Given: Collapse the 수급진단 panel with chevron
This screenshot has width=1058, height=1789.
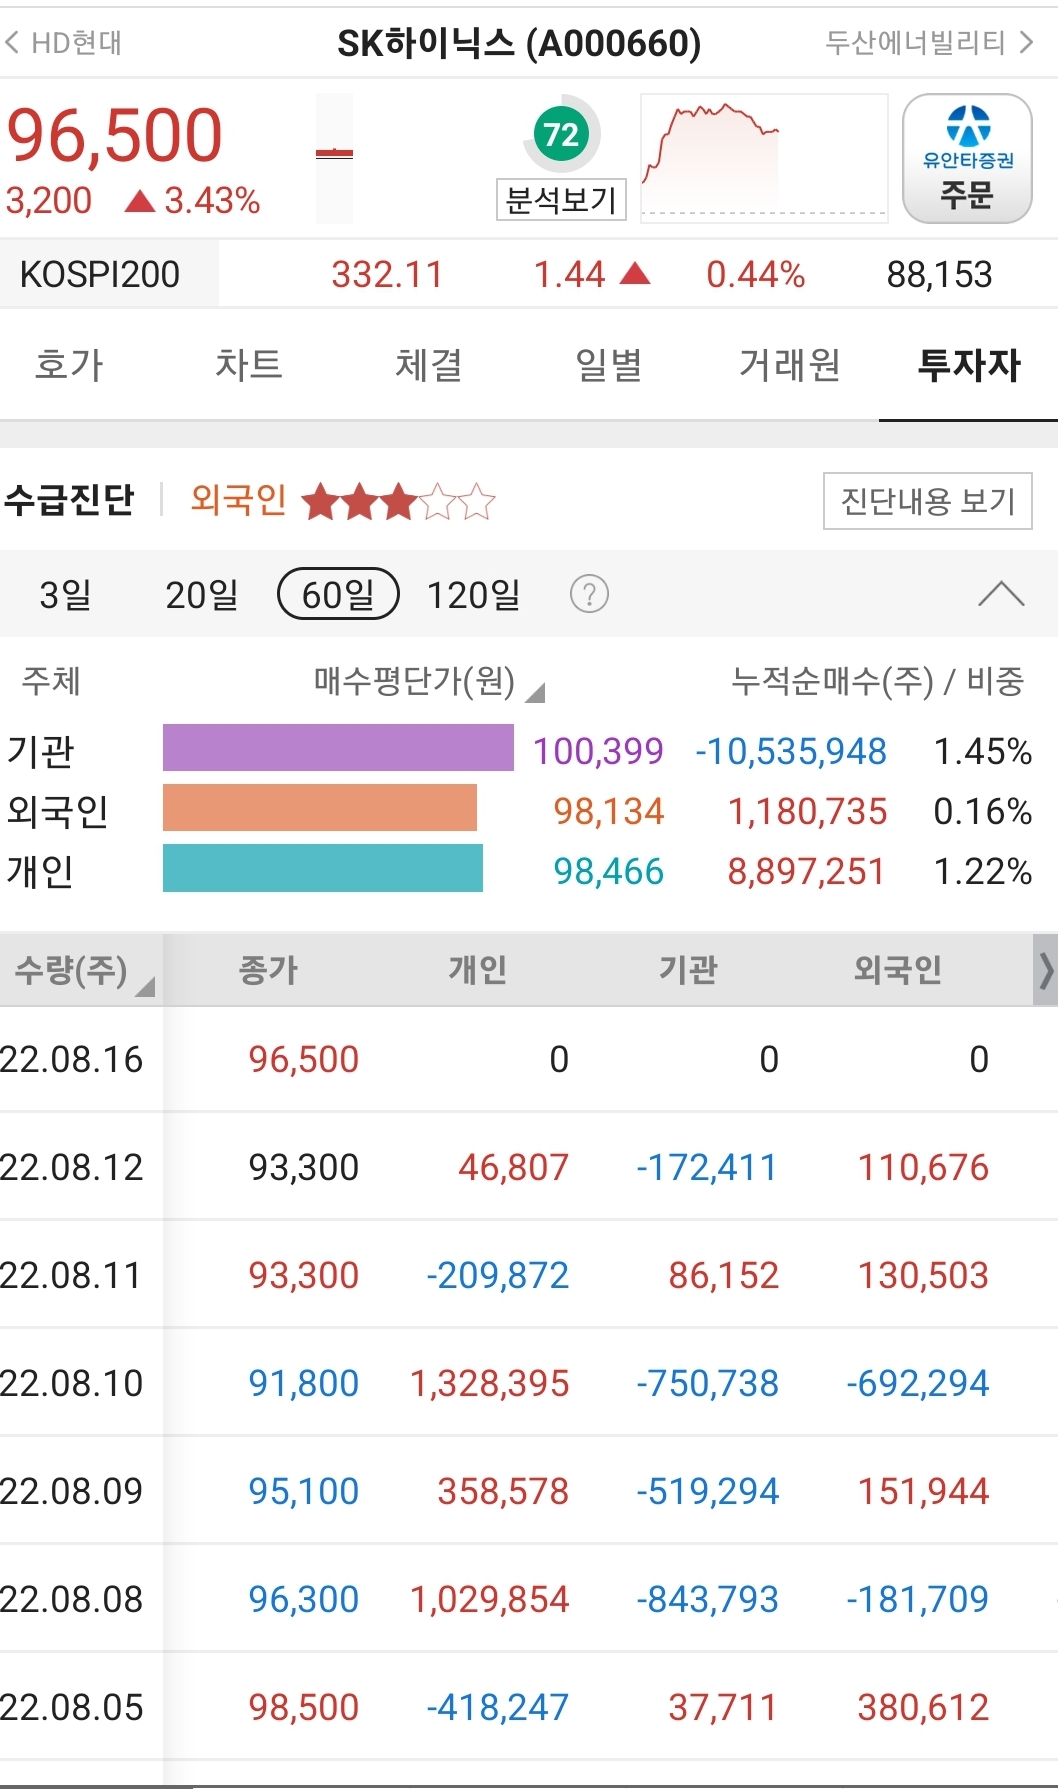Looking at the screenshot, I should [1001, 594].
